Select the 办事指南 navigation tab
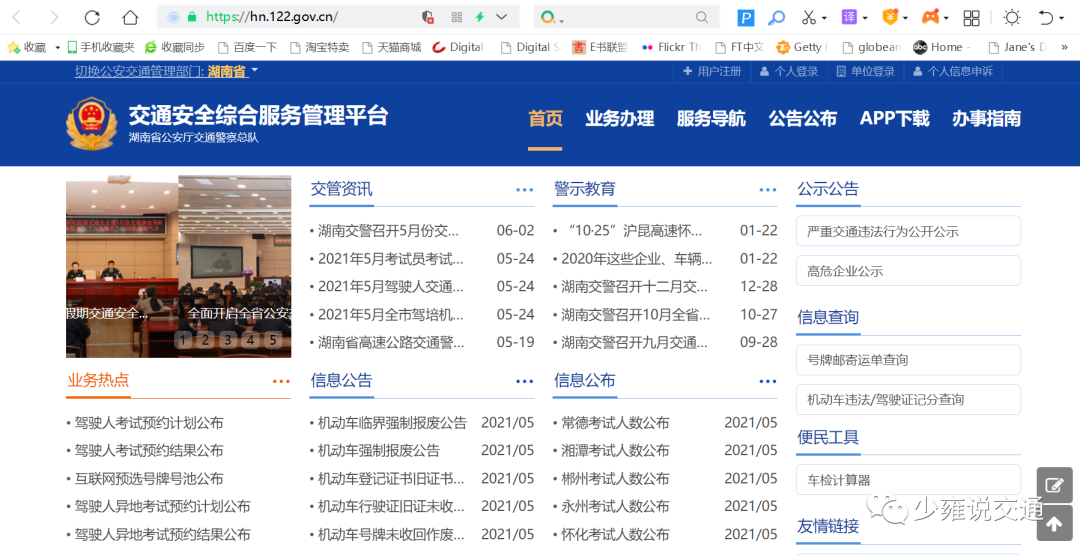This screenshot has height=556, width=1080. (x=986, y=119)
